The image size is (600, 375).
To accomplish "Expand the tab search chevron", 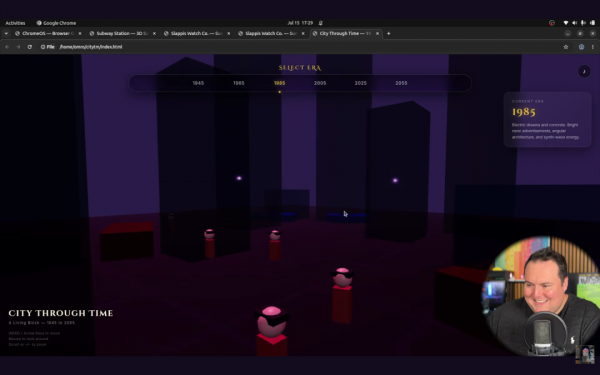I will (6, 33).
